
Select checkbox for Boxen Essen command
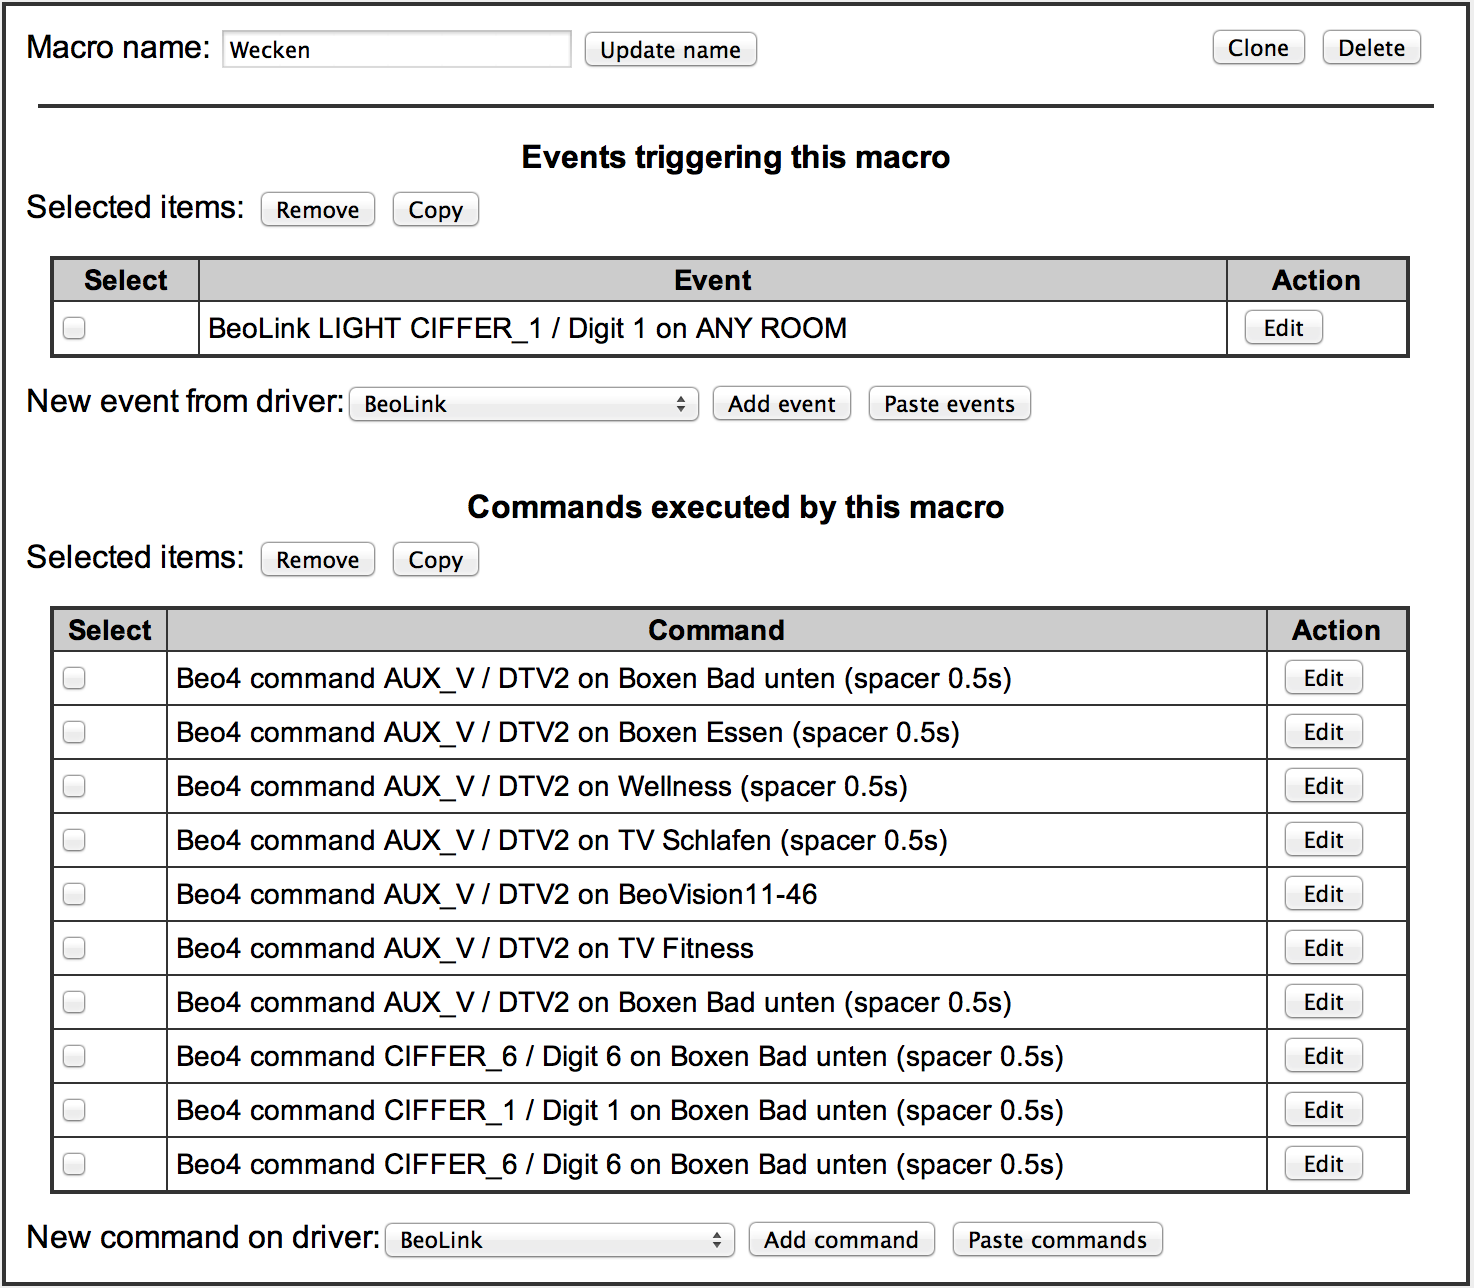74,732
